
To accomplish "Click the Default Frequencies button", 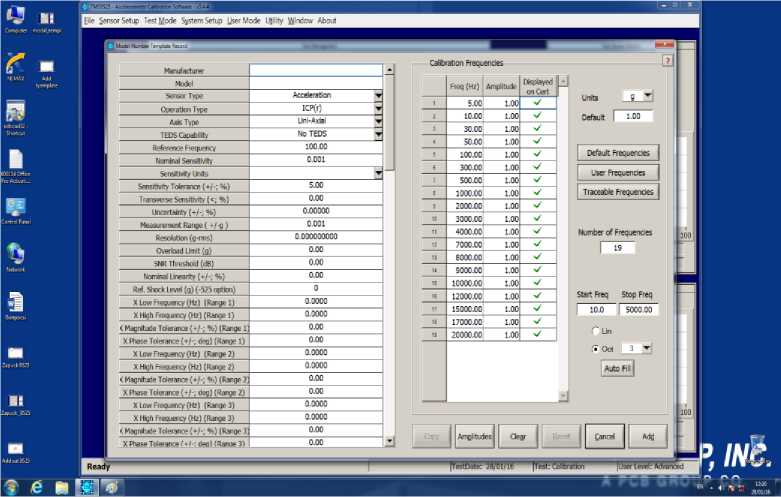I will (618, 153).
